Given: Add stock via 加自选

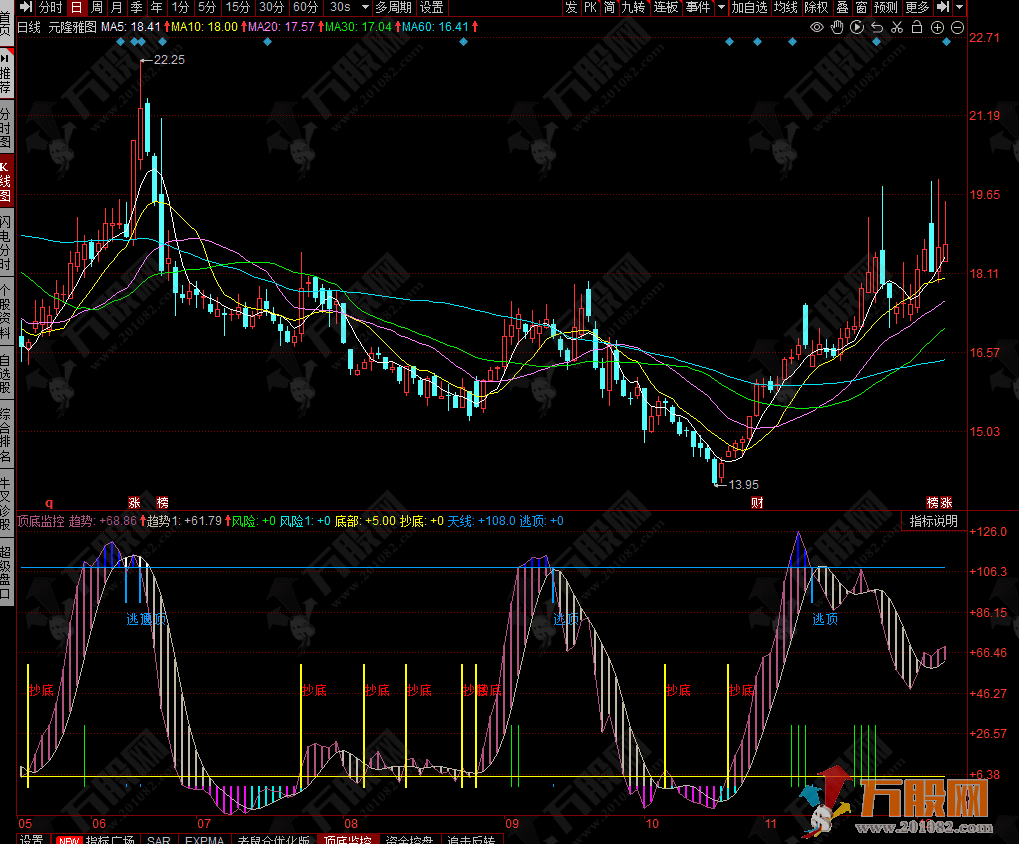Looking at the screenshot, I should click(749, 7).
